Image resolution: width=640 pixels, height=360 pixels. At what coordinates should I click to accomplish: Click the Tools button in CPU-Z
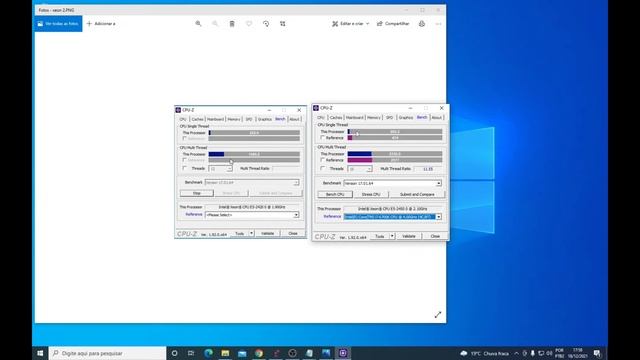[x=380, y=236]
